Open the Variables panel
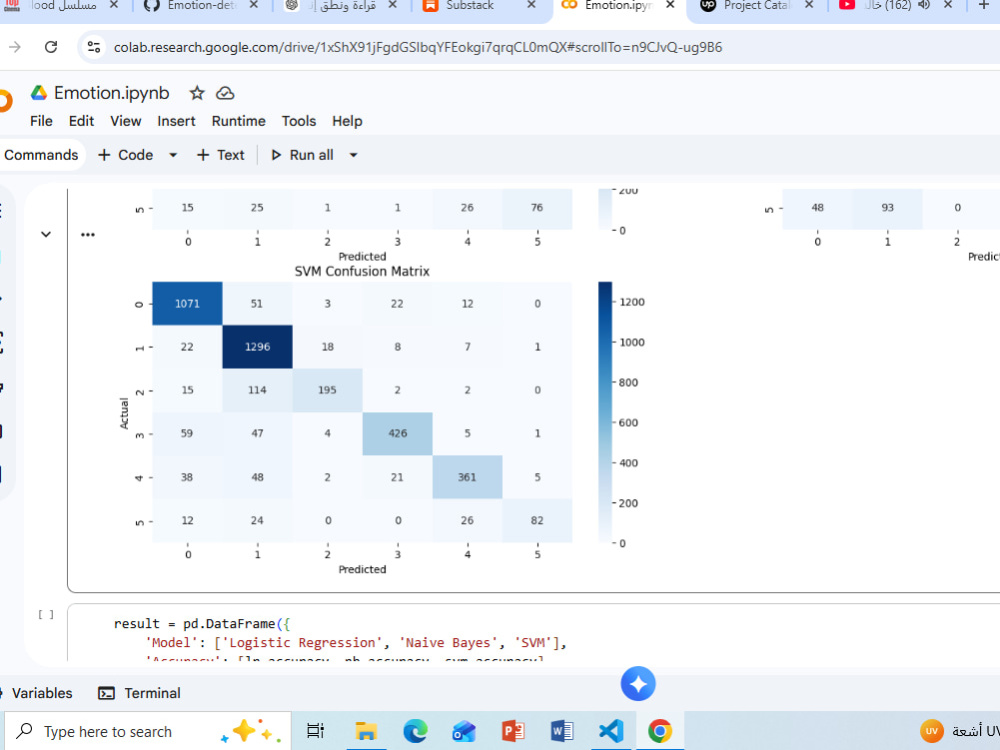1000x750 pixels. coord(36,693)
